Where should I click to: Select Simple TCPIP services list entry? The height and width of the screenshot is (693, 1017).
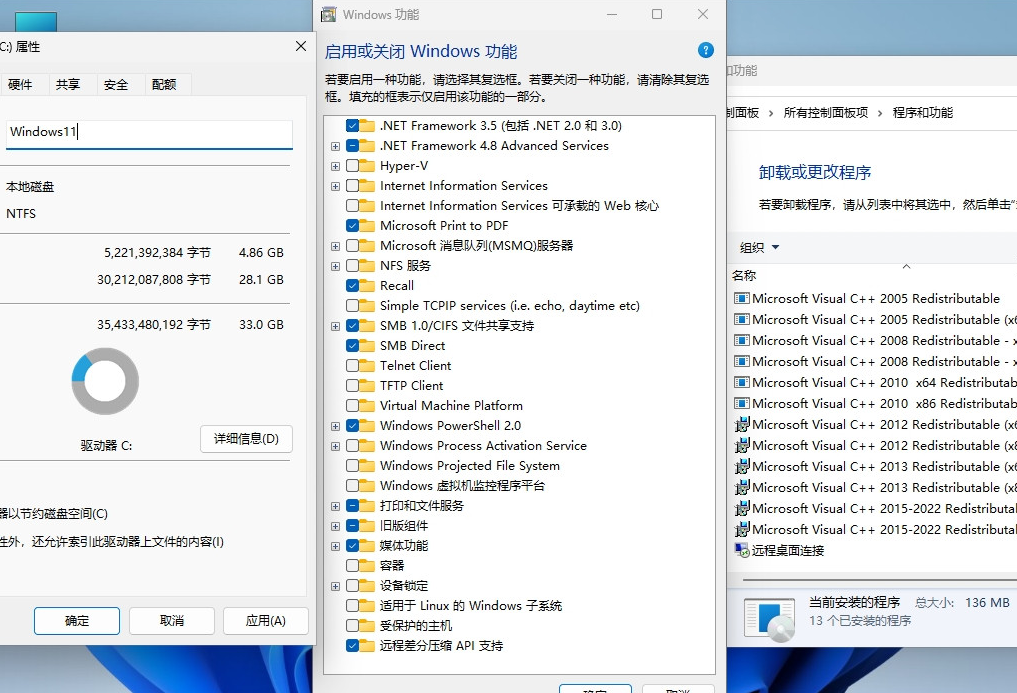510,306
